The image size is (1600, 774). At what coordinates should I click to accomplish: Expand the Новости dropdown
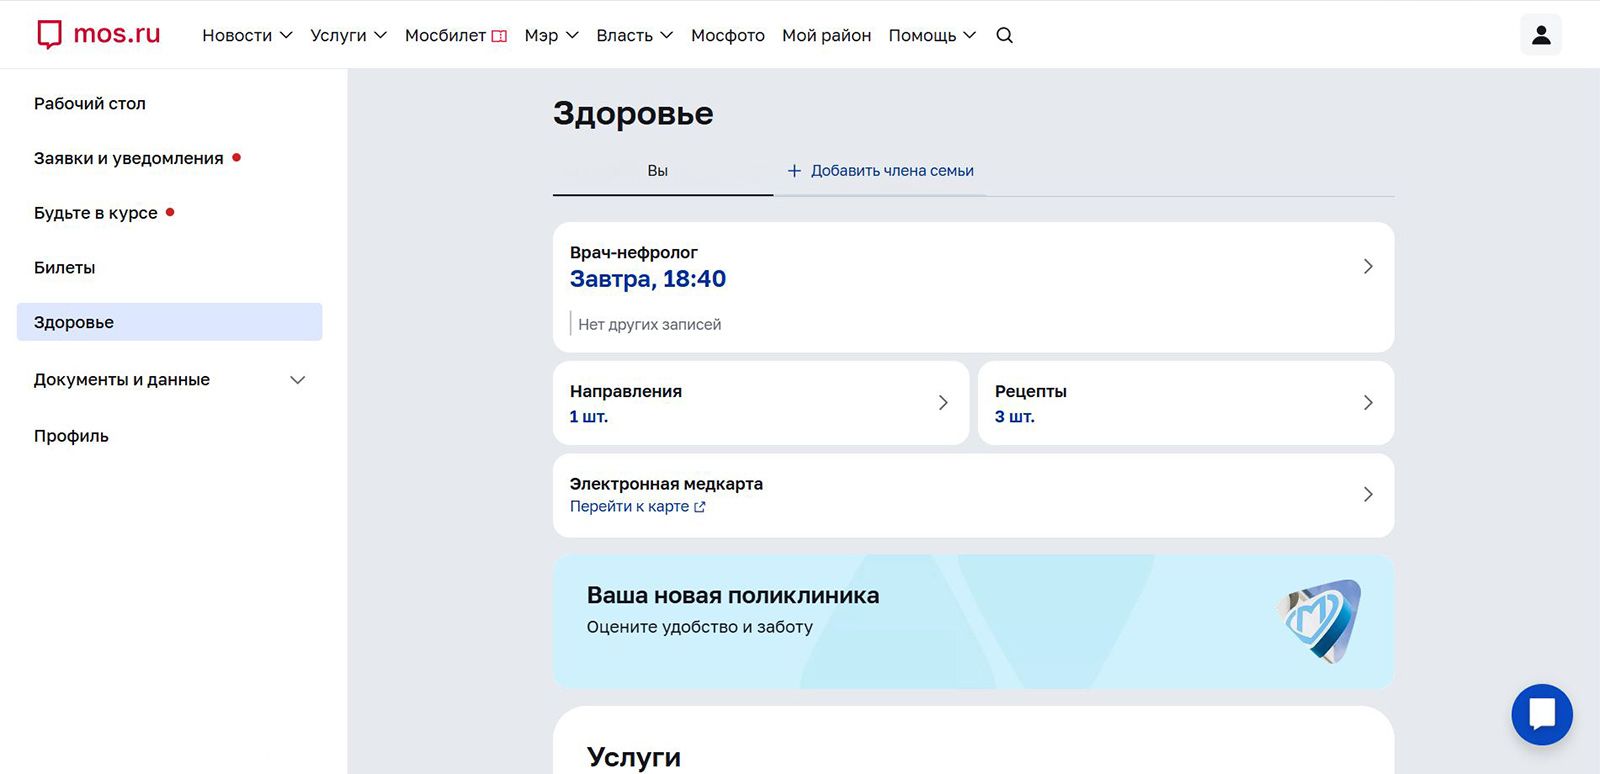(247, 35)
